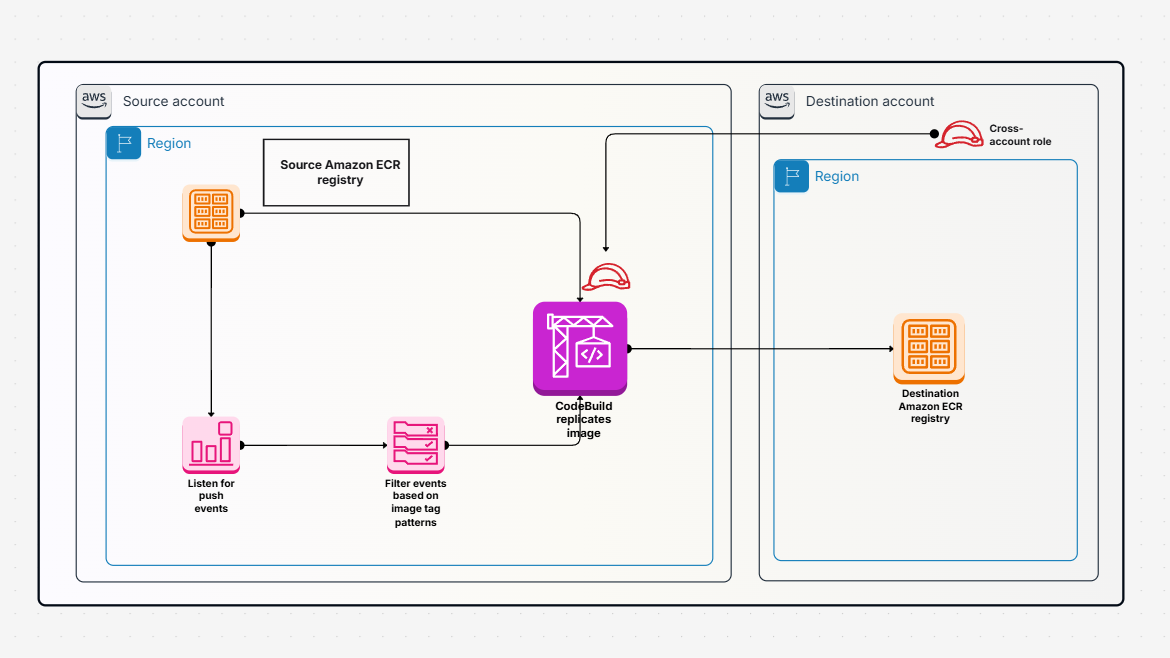The image size is (1170, 658).
Task: Select the 'Filter events' rule icon
Action: point(416,445)
